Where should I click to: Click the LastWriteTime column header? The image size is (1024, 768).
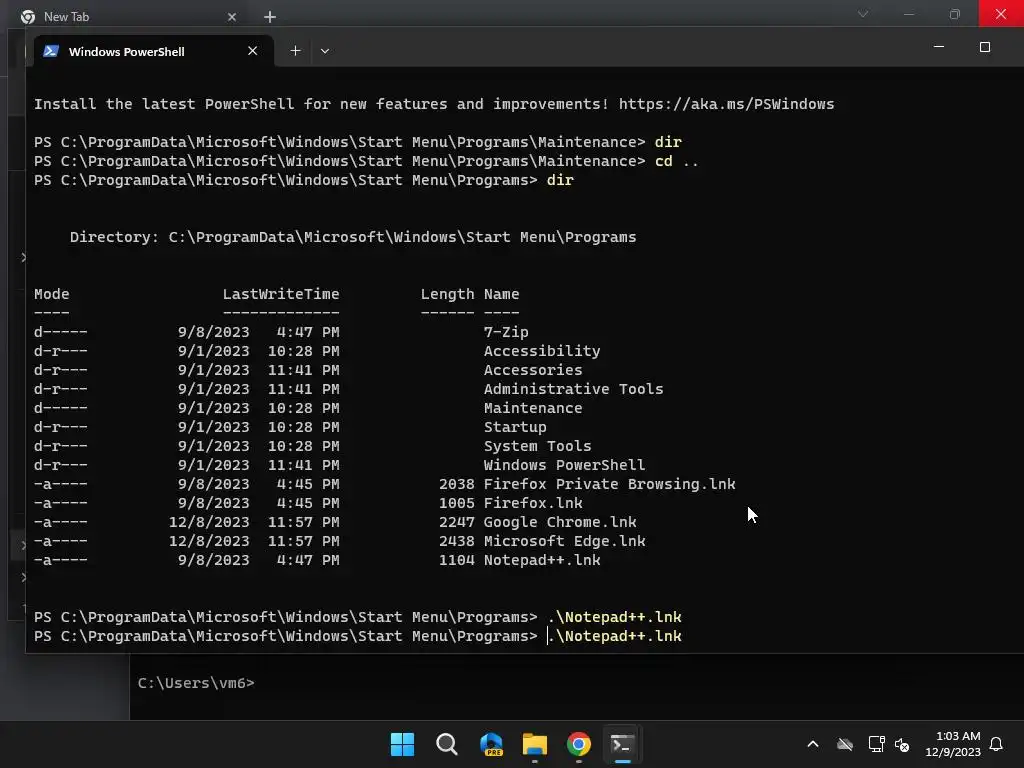(281, 294)
